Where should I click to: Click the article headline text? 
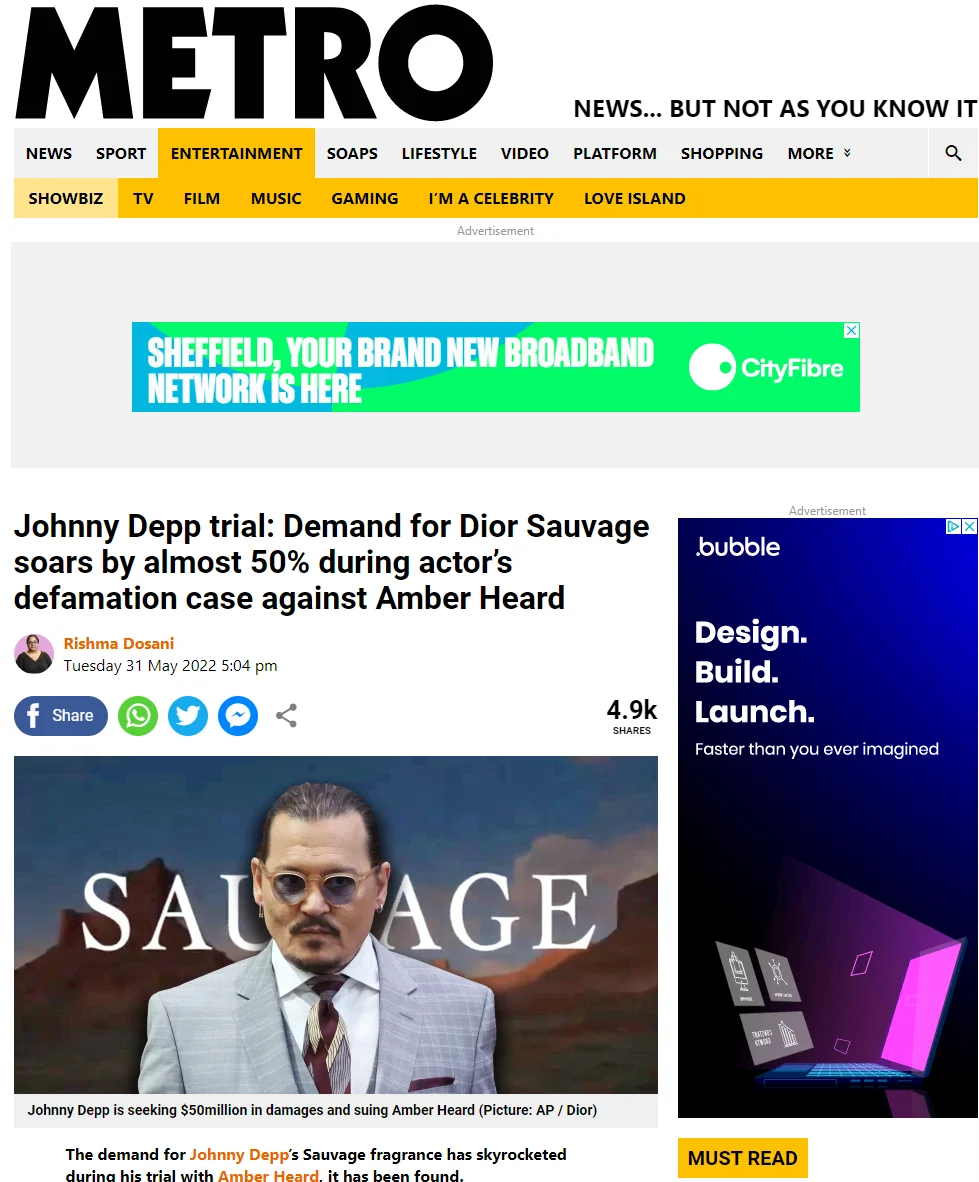click(332, 562)
